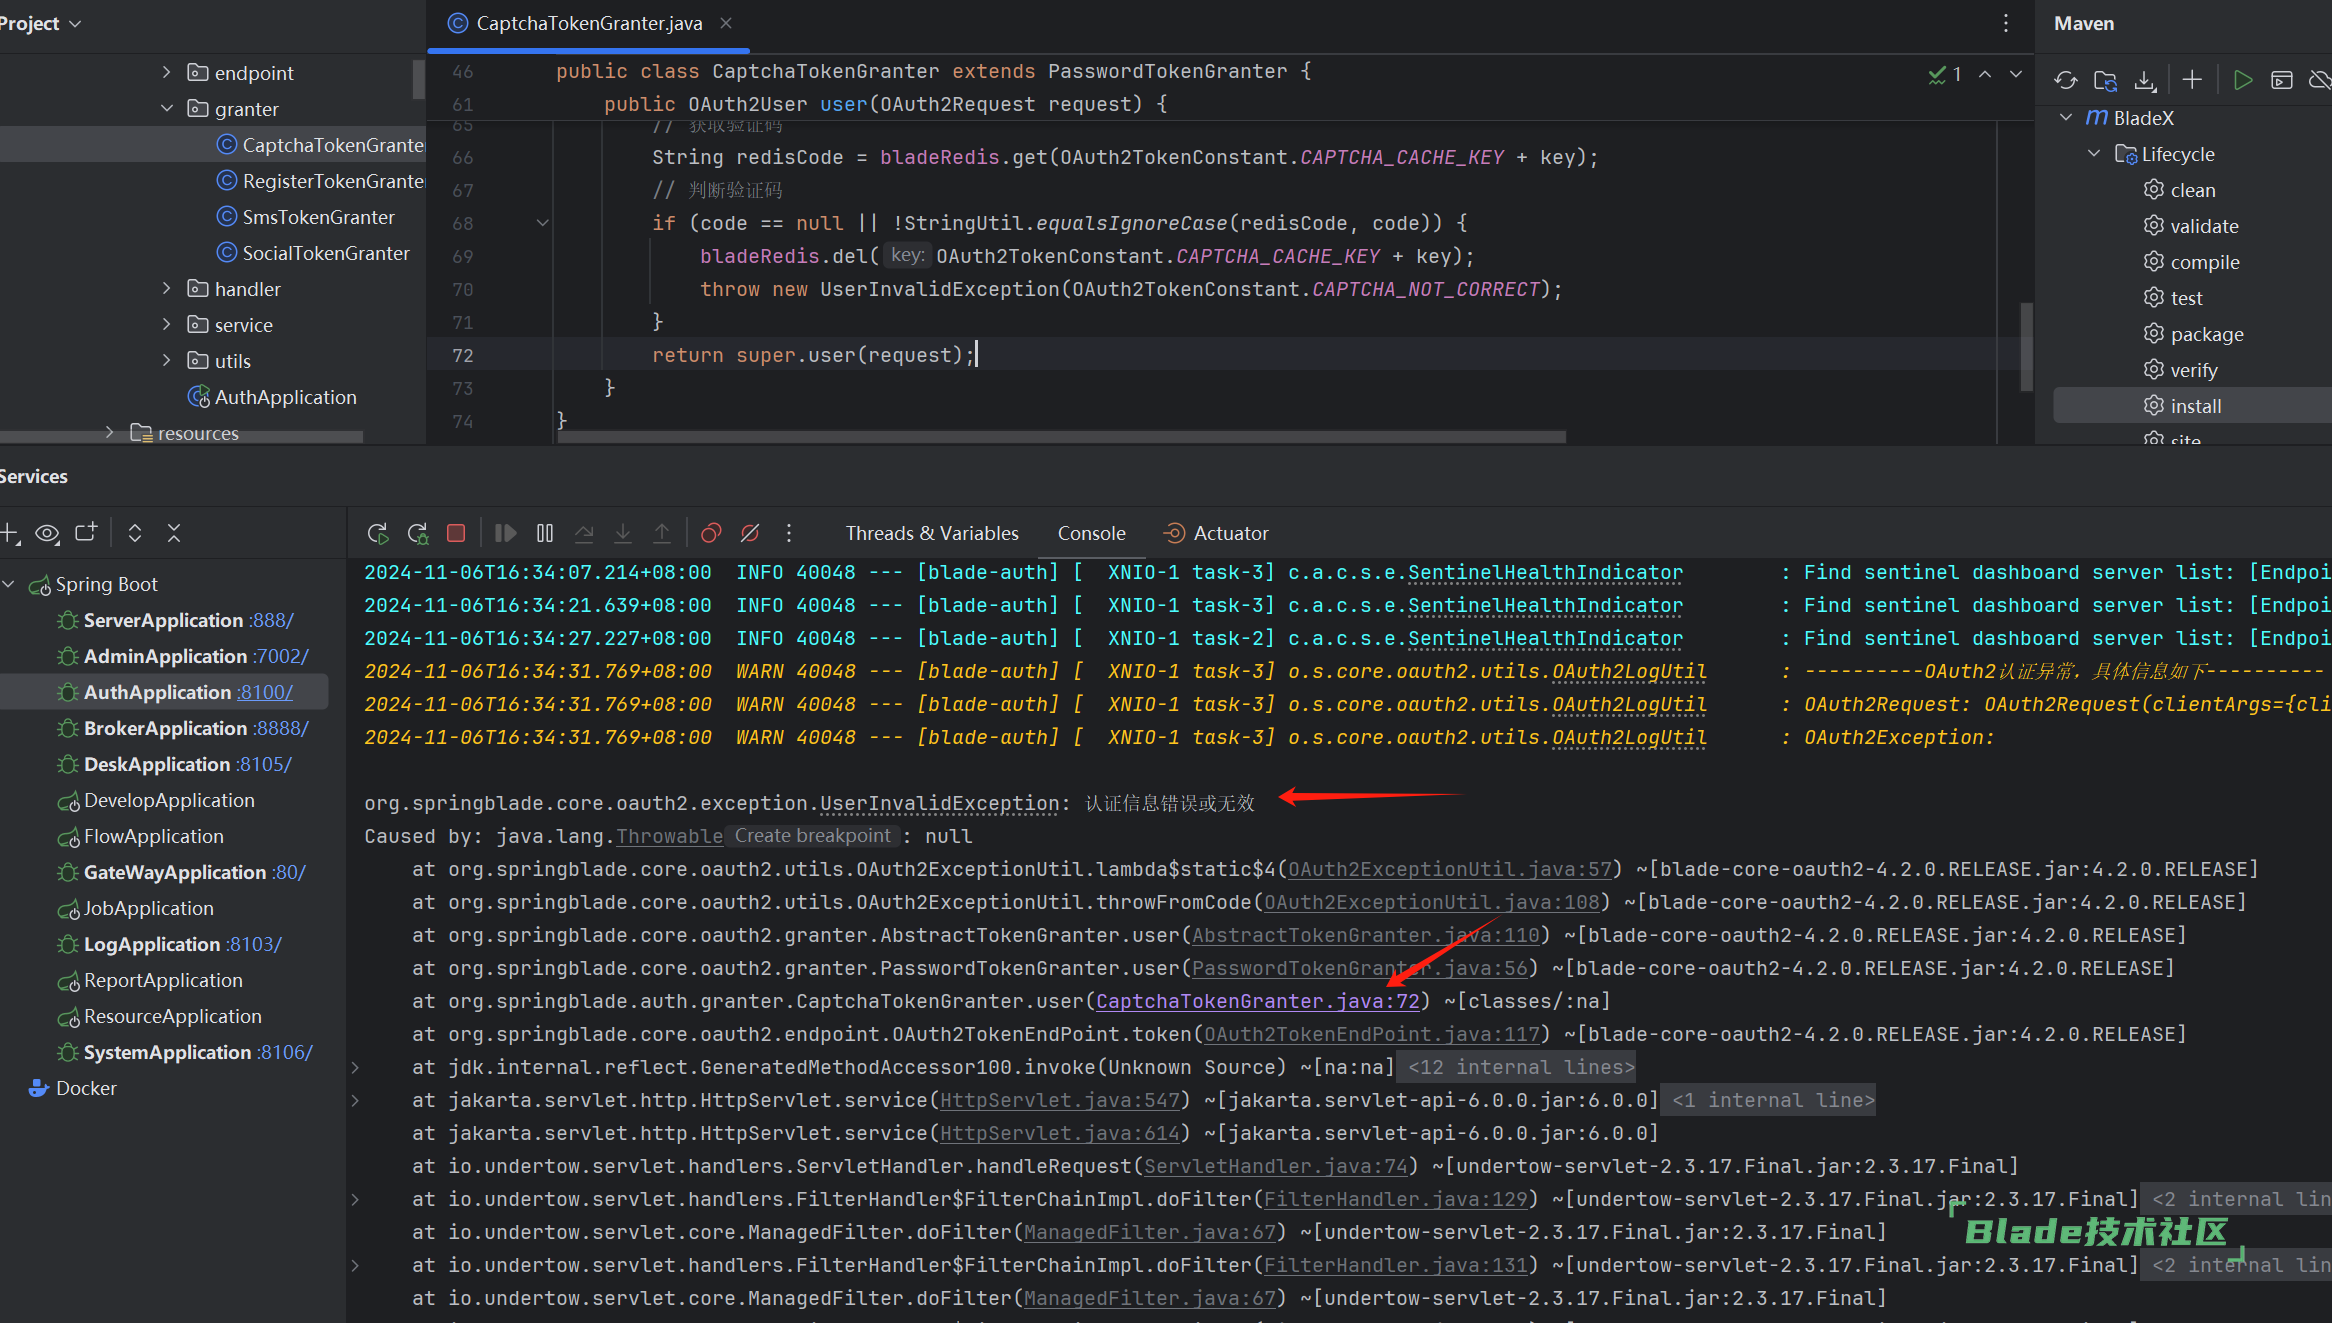Open GateWayApplication port 80 link
This screenshot has height=1323, width=2332.
pos(288,872)
